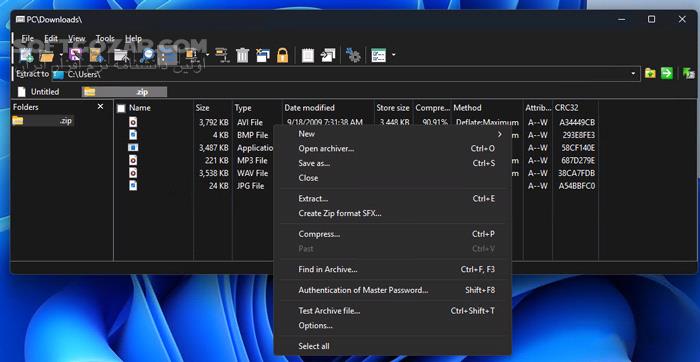Viewport: 700px width, 362px height.
Task: Click the CRC32 value A34449CB
Action: (x=577, y=122)
